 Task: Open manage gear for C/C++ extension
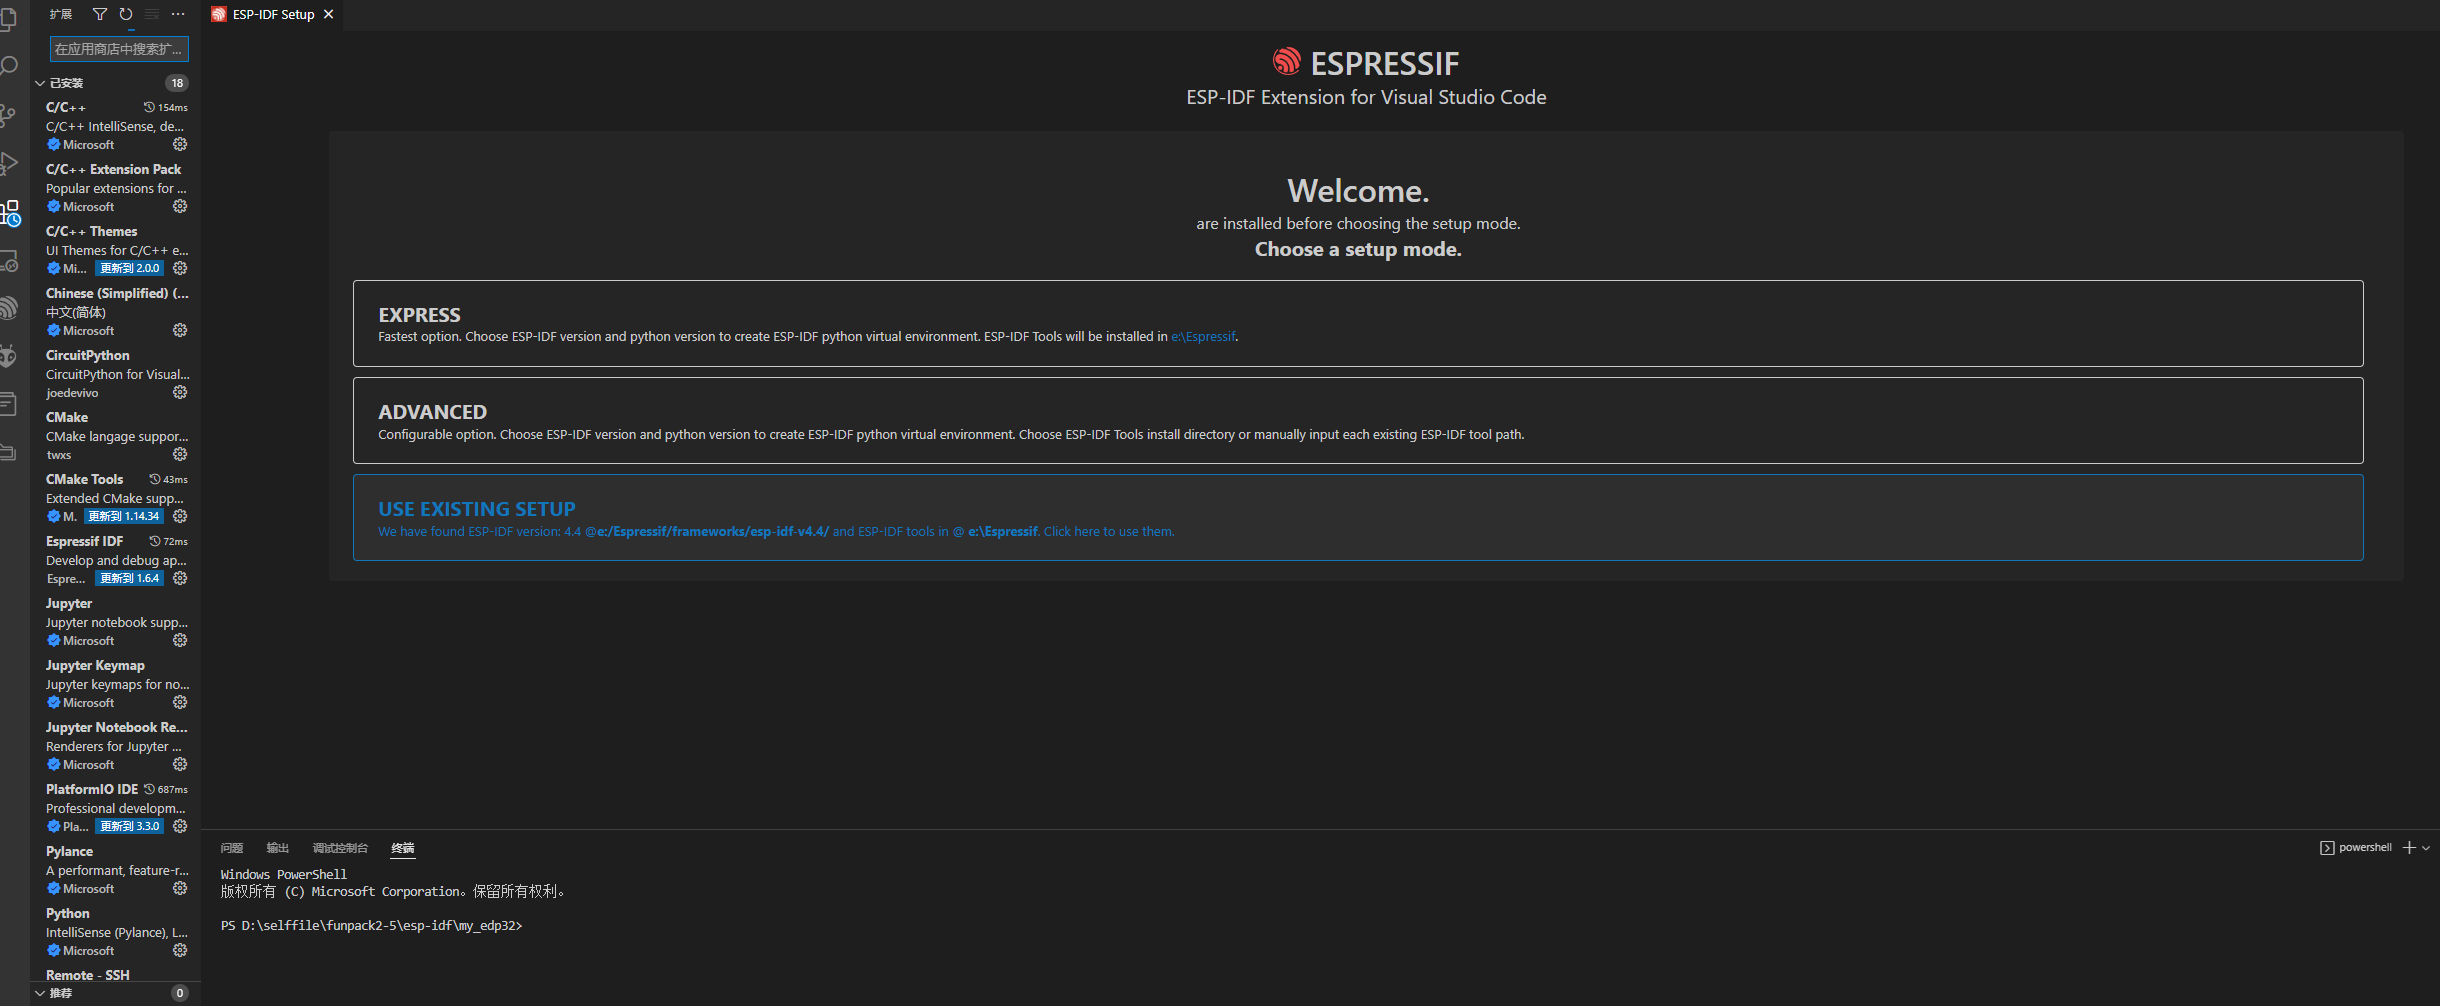pos(180,144)
